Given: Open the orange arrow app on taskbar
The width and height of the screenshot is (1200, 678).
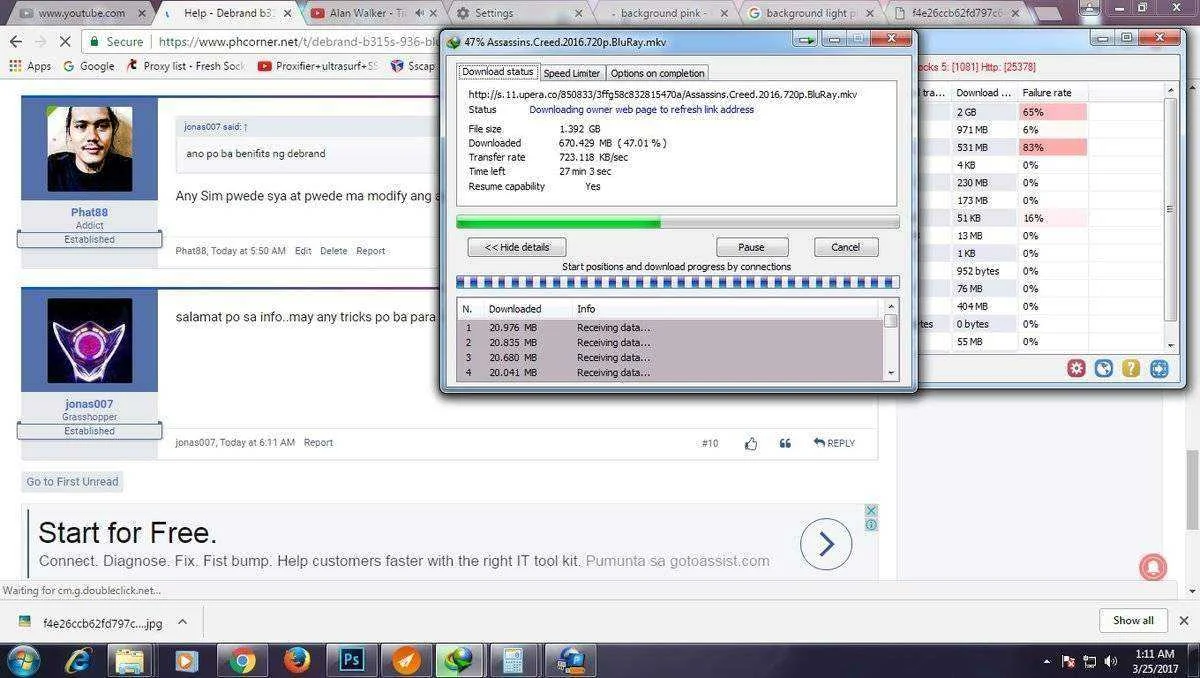Looking at the screenshot, I should pyautogui.click(x=406, y=661).
